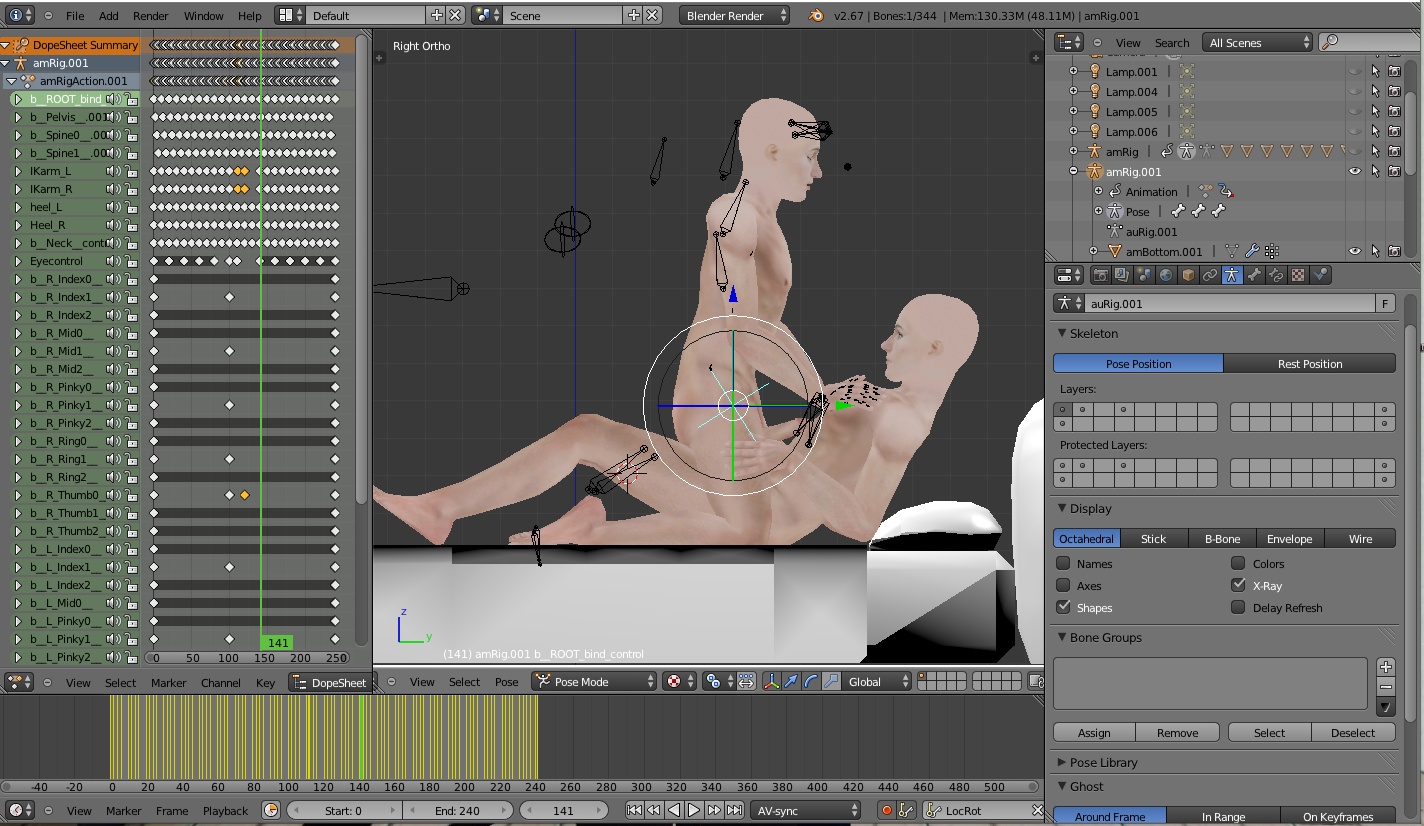
Task: Uncheck the X-Ray display checkbox
Action: coord(1238,585)
